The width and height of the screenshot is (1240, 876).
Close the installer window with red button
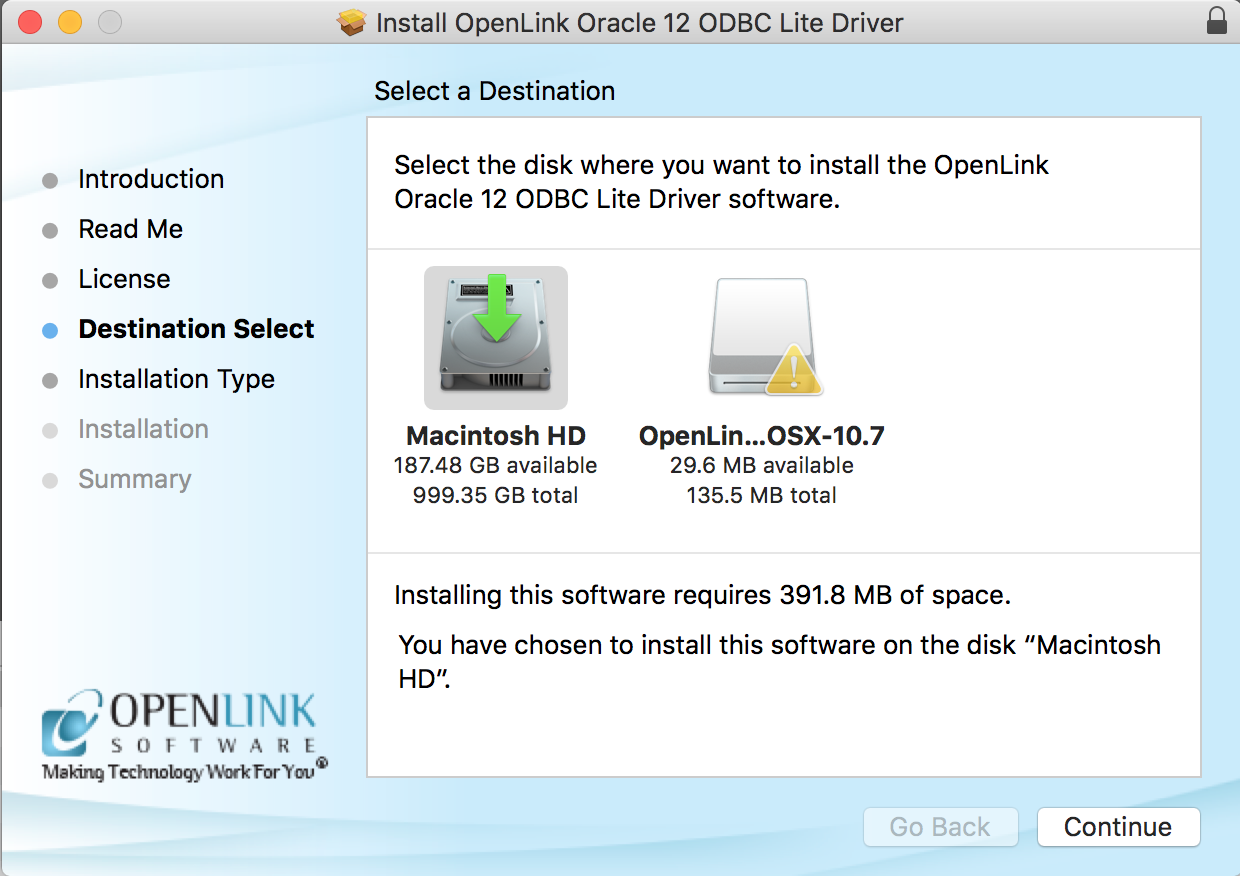tap(30, 22)
